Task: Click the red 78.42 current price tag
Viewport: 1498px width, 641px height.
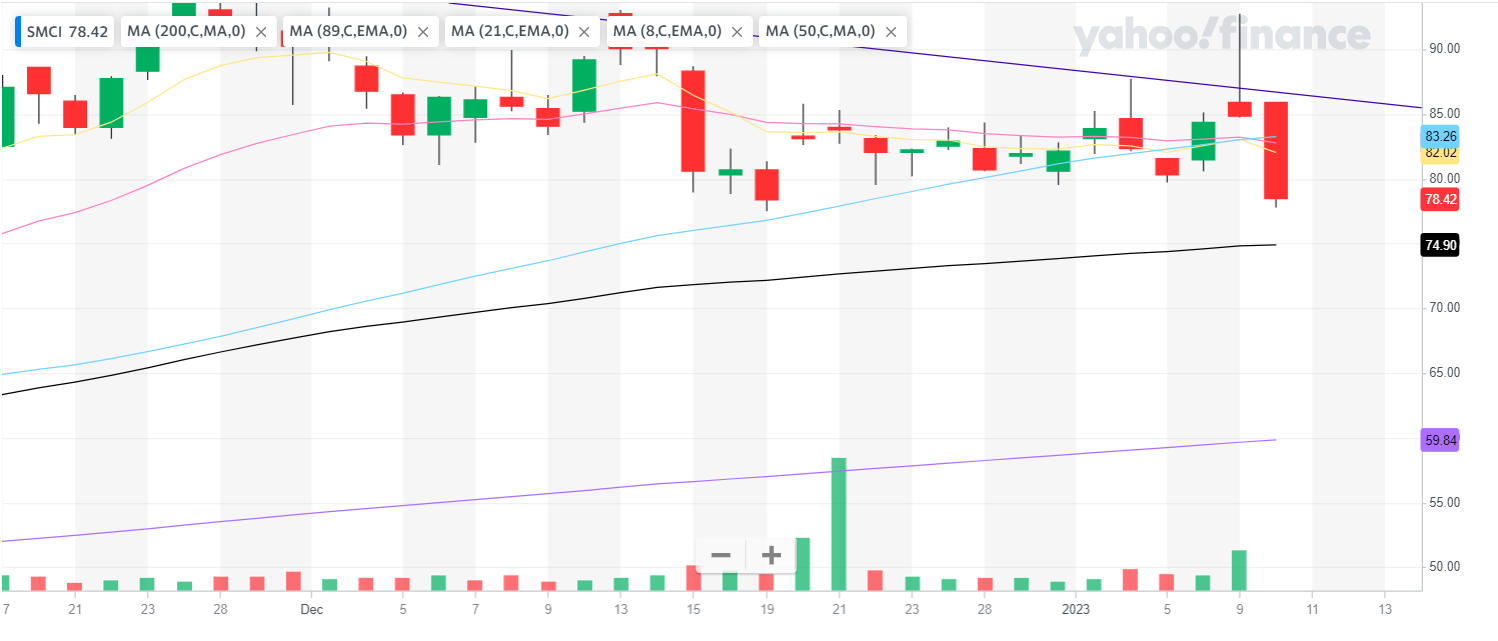Action: pos(1440,200)
